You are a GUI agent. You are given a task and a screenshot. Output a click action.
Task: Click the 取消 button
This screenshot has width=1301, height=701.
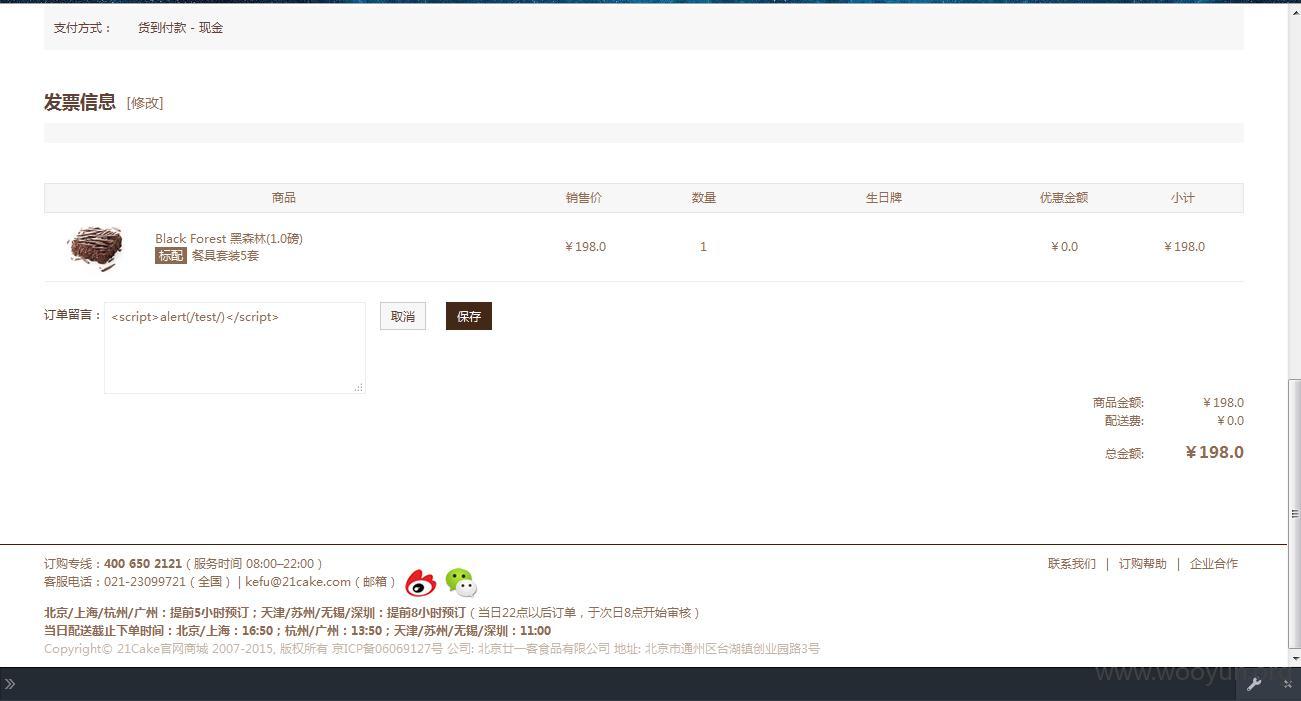(403, 316)
